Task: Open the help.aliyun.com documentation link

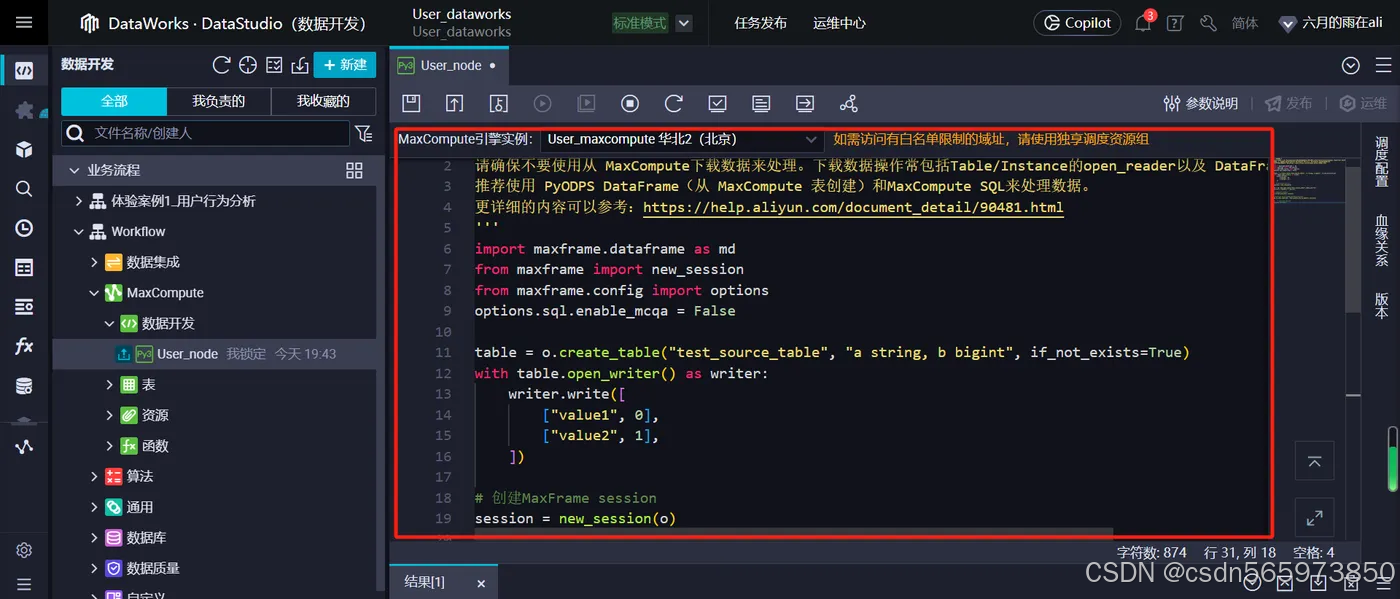Action: pos(853,208)
